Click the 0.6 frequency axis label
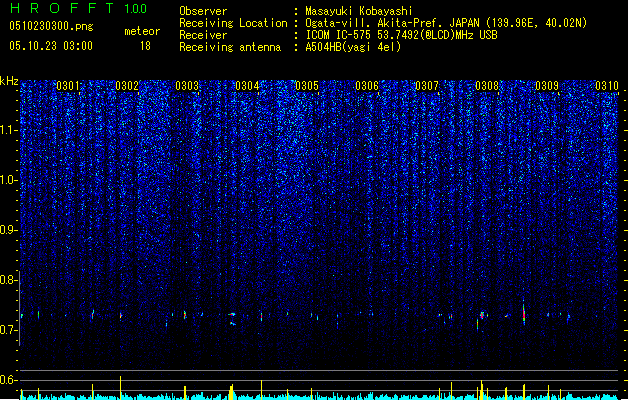 (x=8, y=380)
